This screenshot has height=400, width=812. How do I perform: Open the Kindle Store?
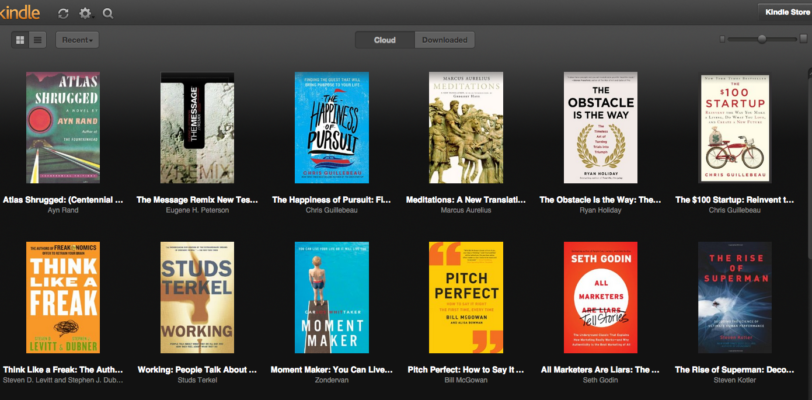783,11
